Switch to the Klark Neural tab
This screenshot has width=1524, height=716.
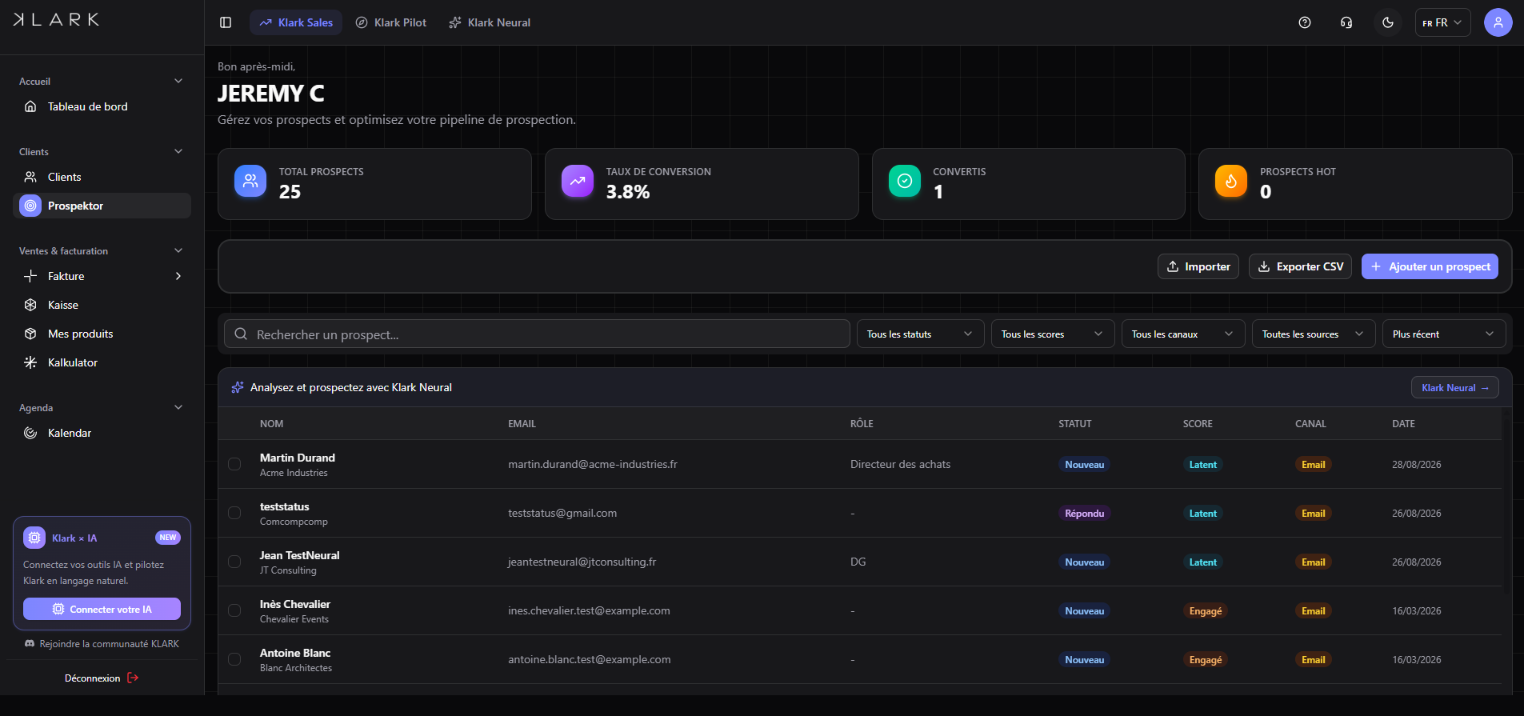coord(490,22)
